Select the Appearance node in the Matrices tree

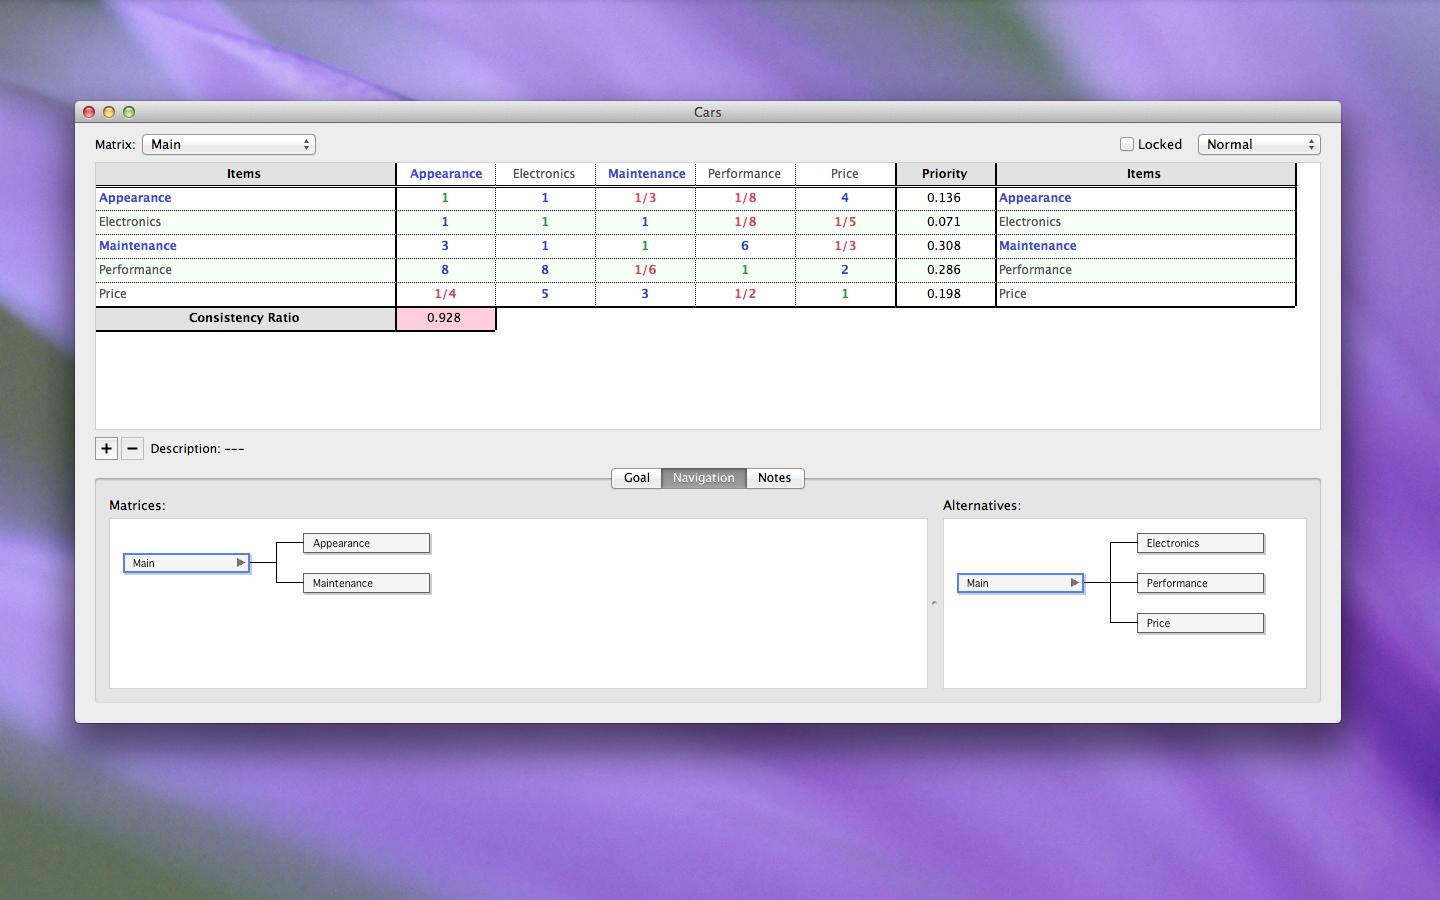[x=366, y=543]
